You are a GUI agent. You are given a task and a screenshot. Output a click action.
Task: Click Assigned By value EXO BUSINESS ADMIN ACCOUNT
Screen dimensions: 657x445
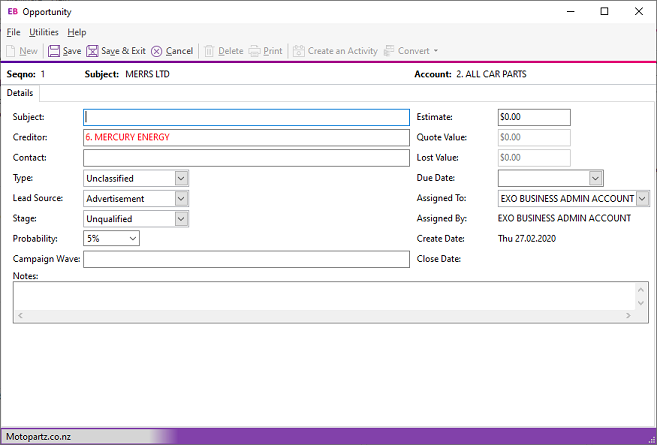pyautogui.click(x=564, y=218)
